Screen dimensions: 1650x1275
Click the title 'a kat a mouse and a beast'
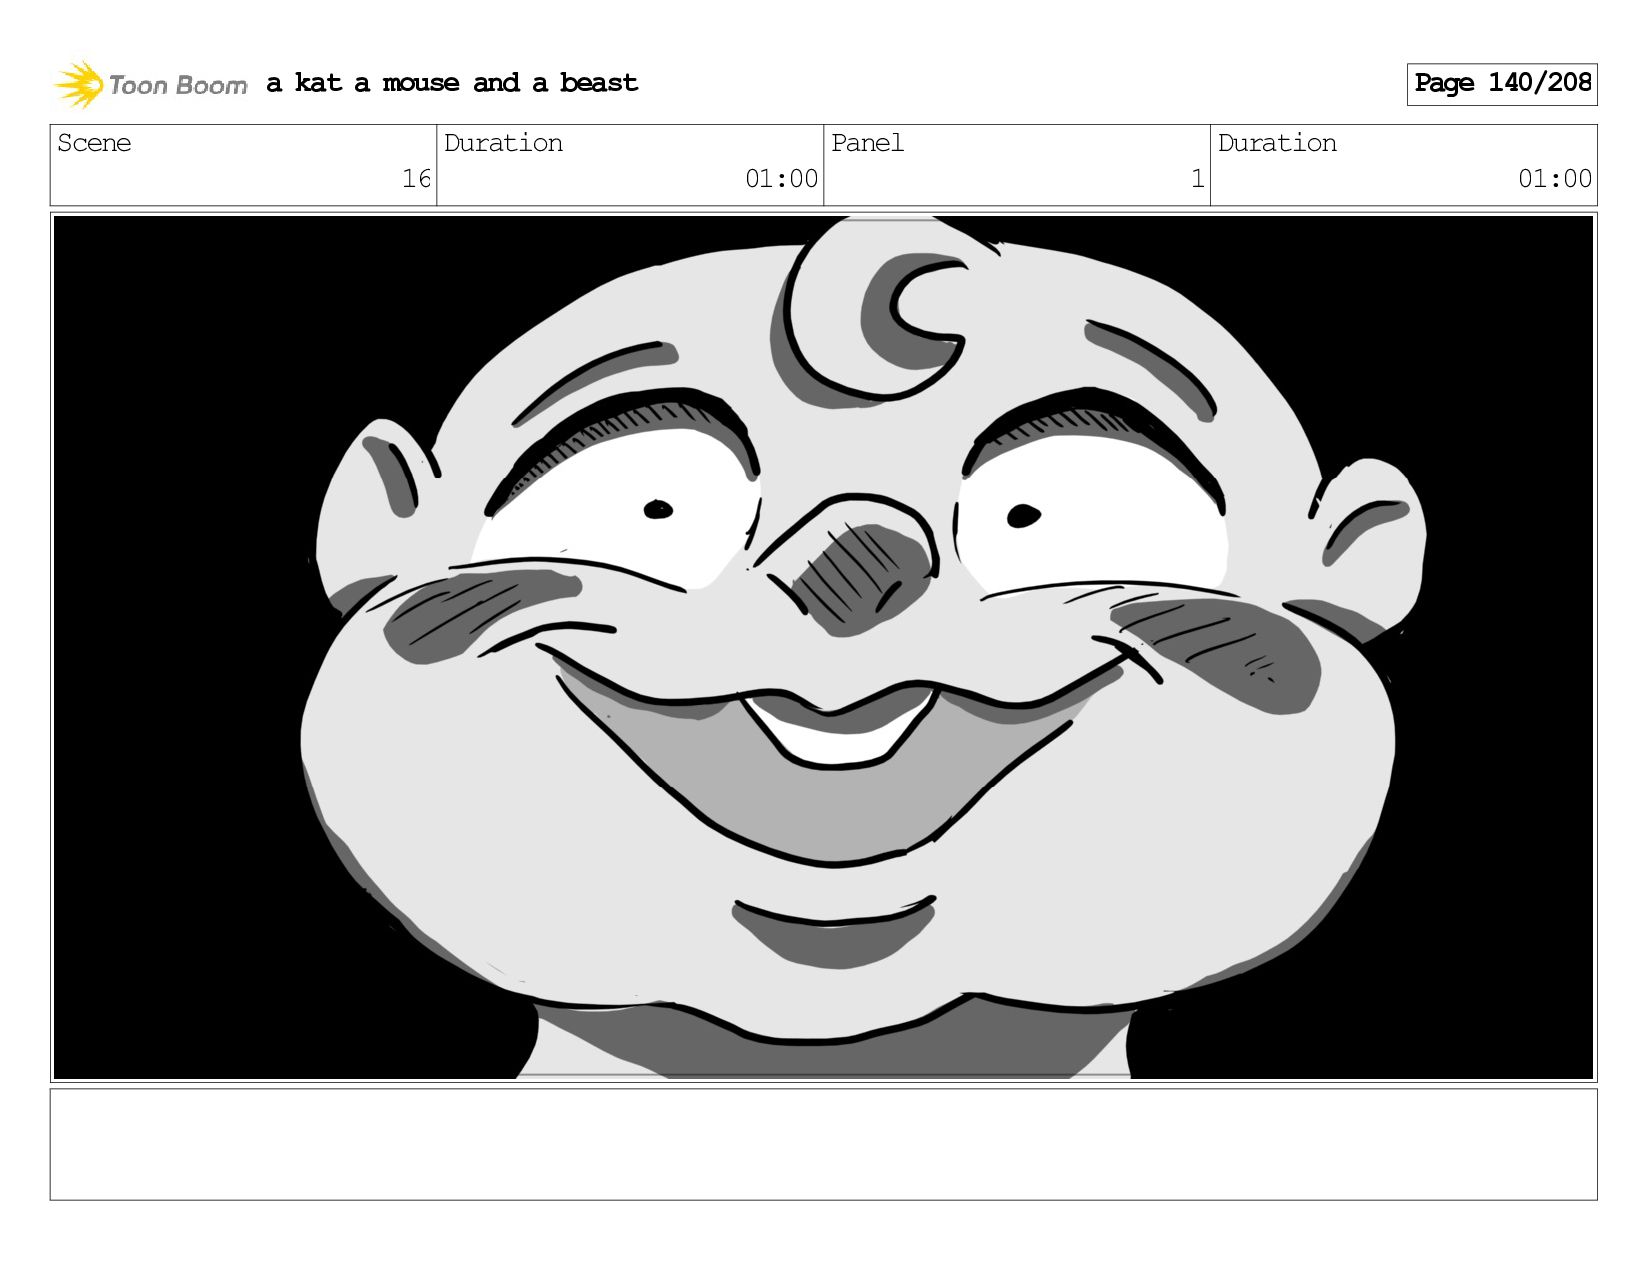pyautogui.click(x=452, y=83)
